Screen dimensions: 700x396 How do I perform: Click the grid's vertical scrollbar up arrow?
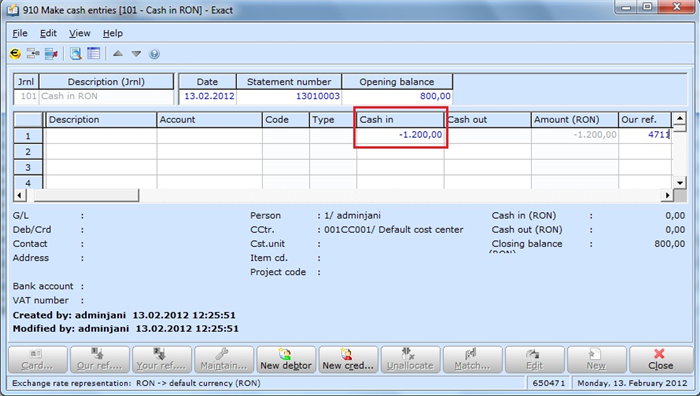[679, 118]
